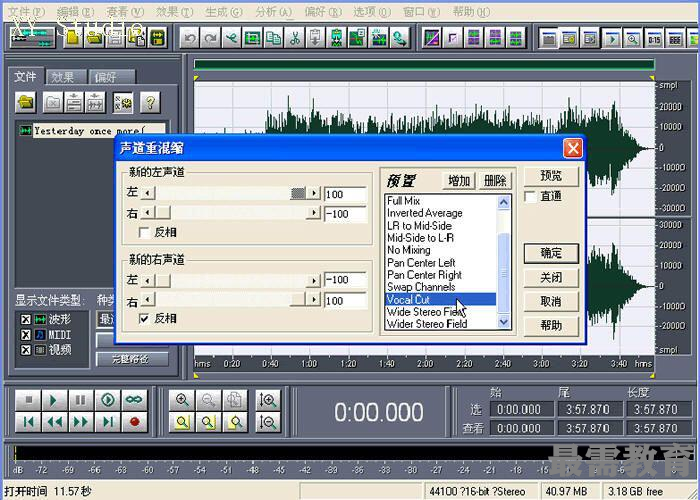The width and height of the screenshot is (700, 500).
Task: Open file with the folder icon in file panel
Action: [26, 103]
